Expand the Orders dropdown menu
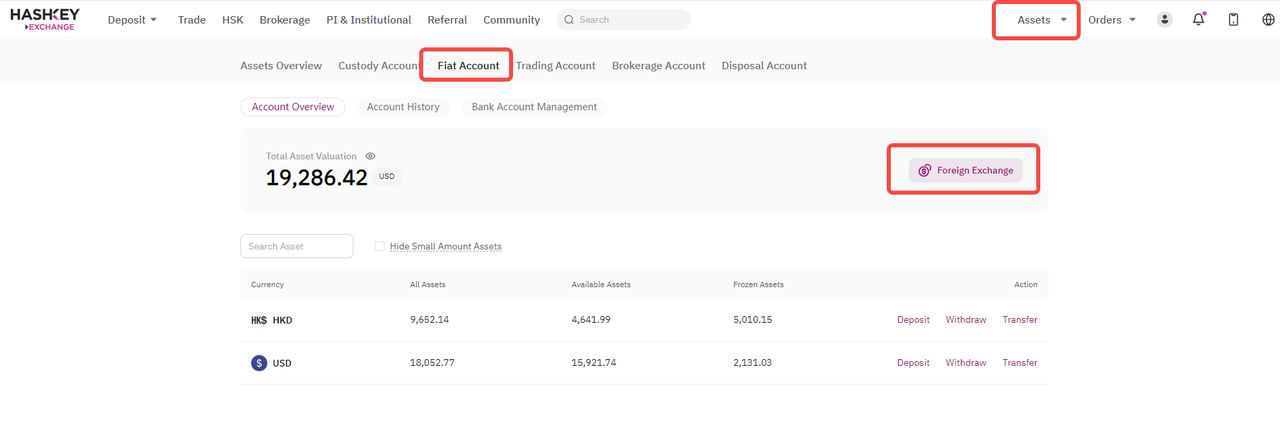The image size is (1280, 423). pyautogui.click(x=1112, y=20)
